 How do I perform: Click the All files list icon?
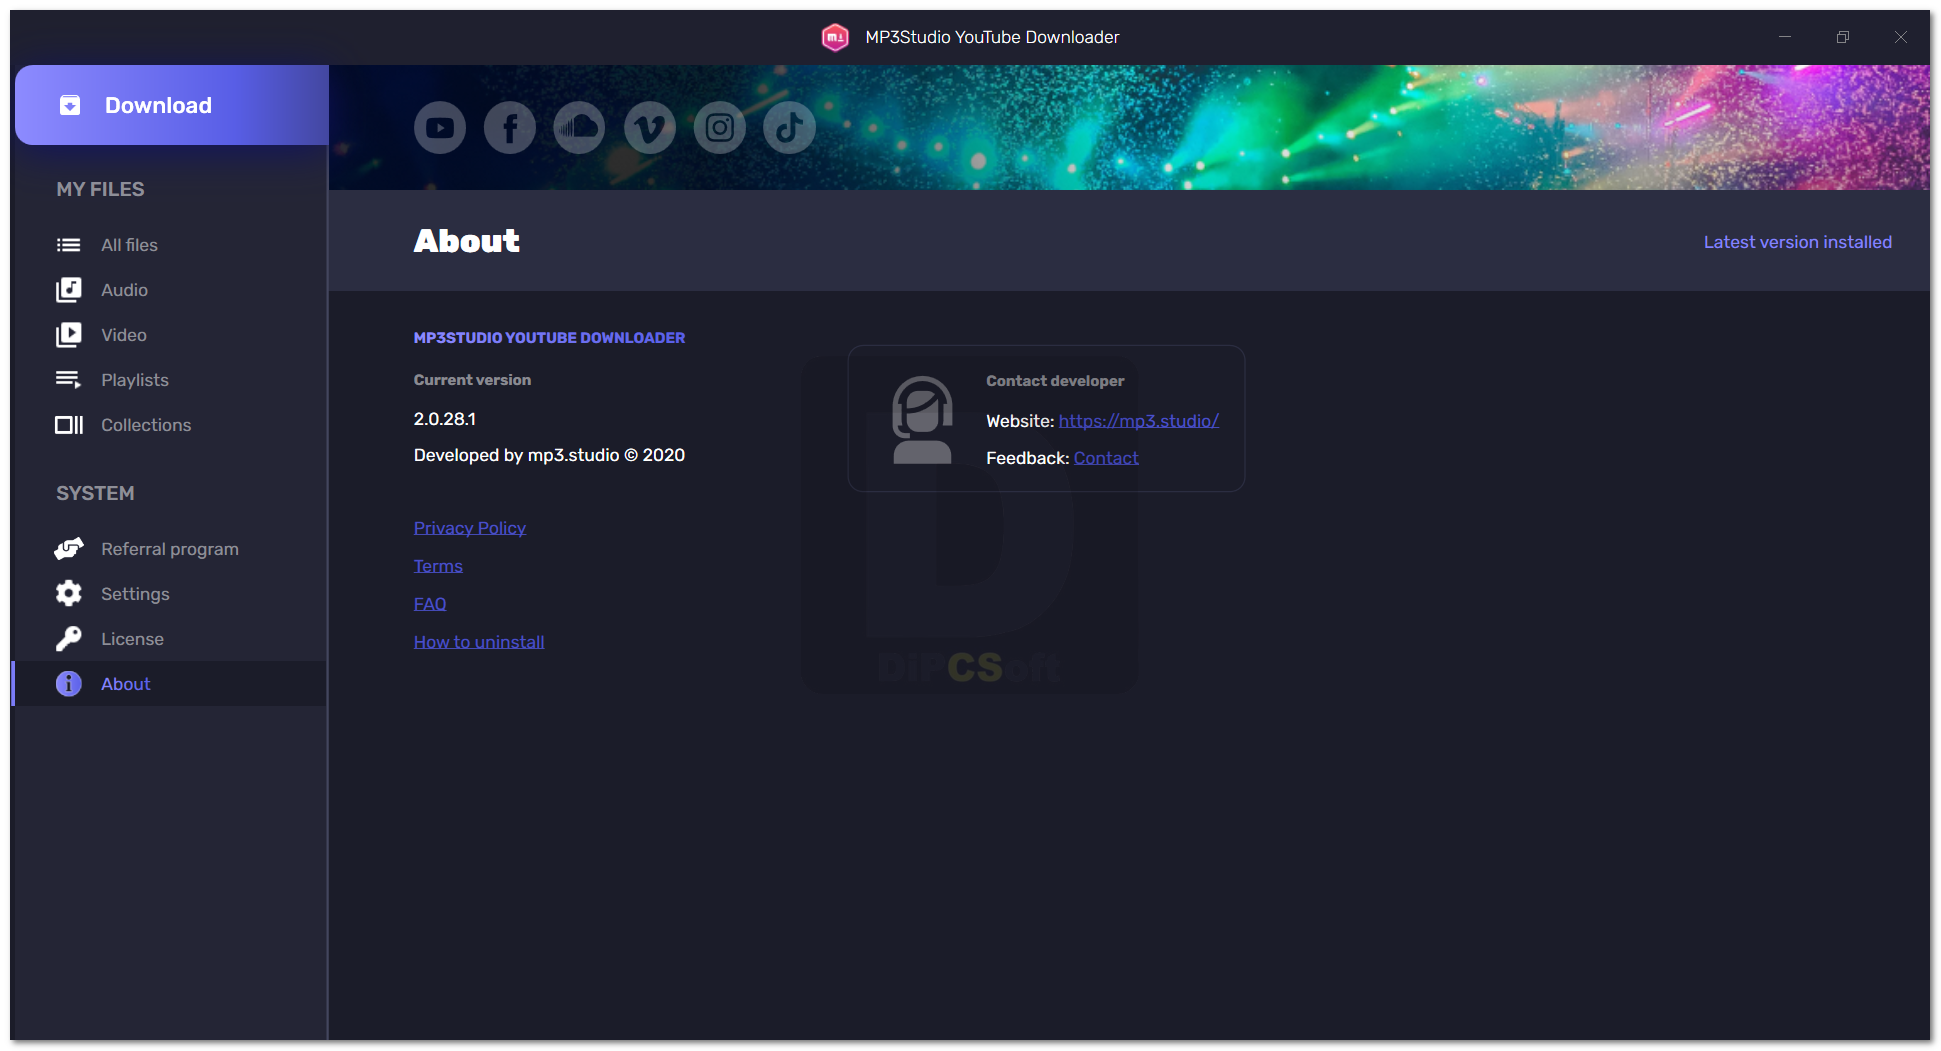coord(69,245)
